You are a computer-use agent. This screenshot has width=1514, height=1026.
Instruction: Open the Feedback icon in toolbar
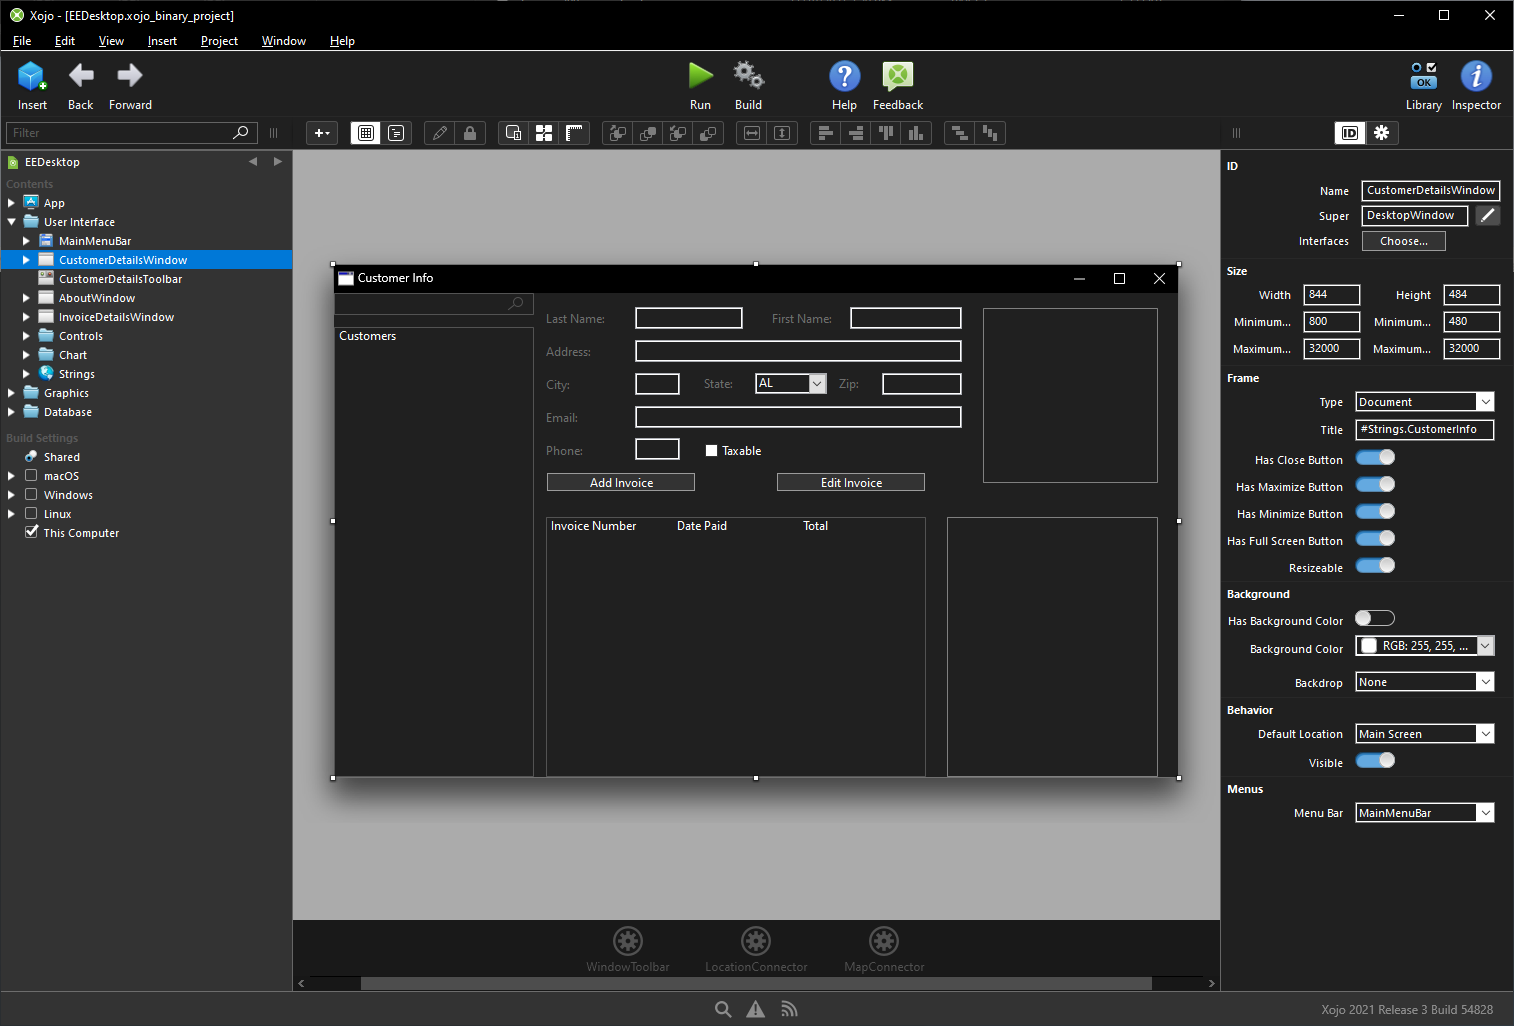point(897,75)
